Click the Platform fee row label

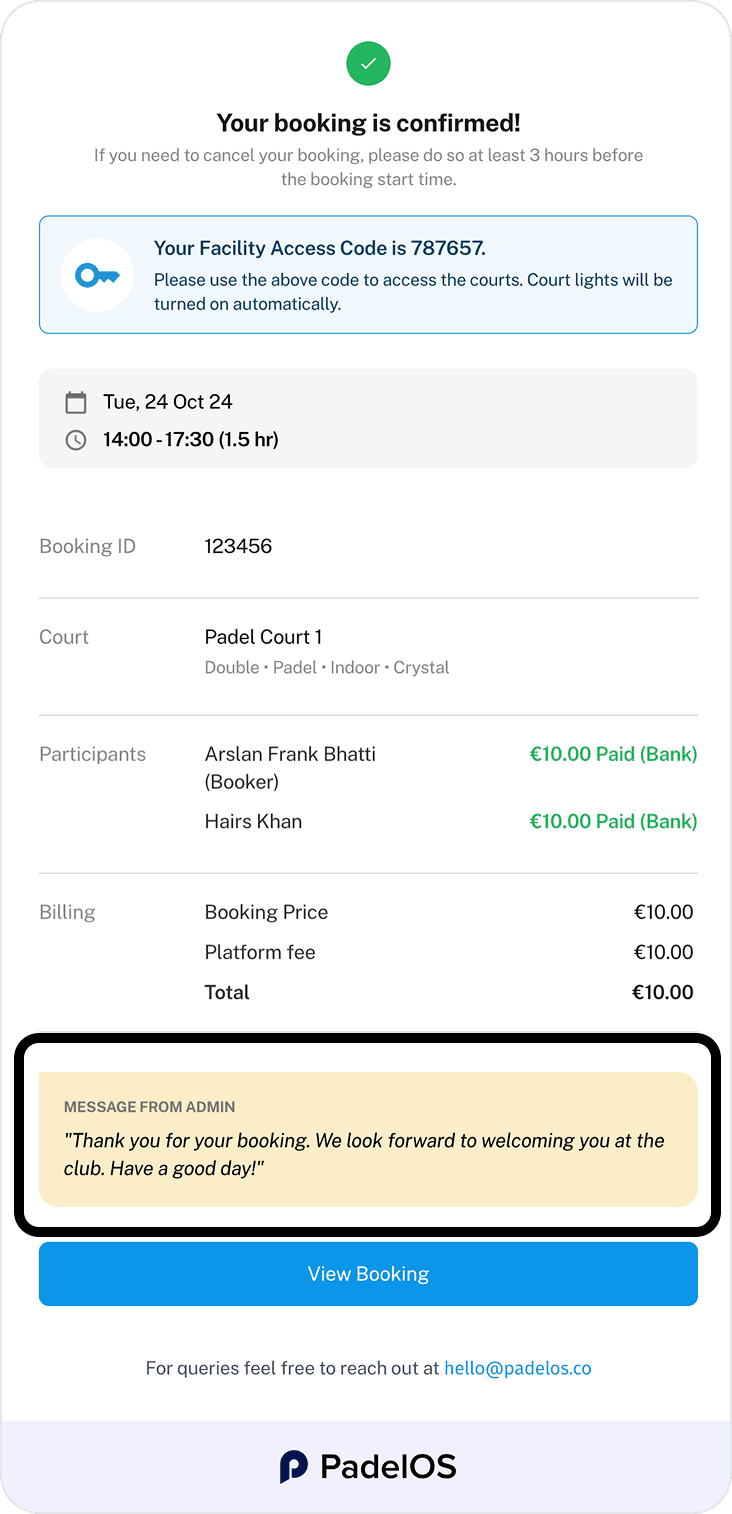[260, 953]
